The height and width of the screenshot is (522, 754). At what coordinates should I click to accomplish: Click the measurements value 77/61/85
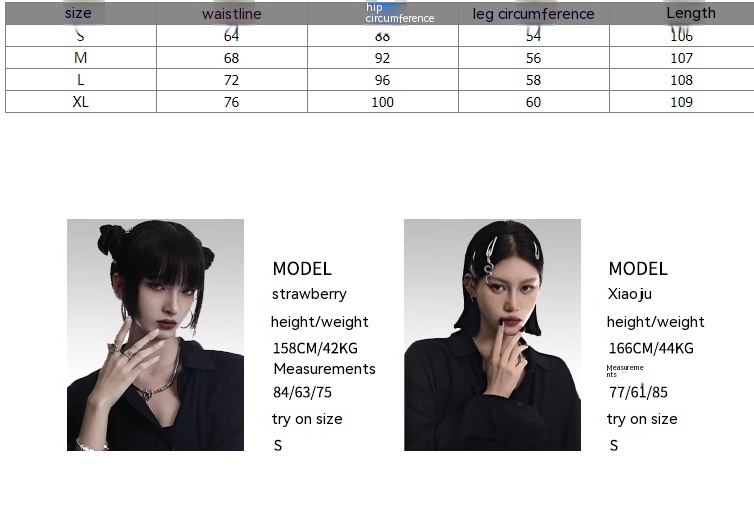638,392
